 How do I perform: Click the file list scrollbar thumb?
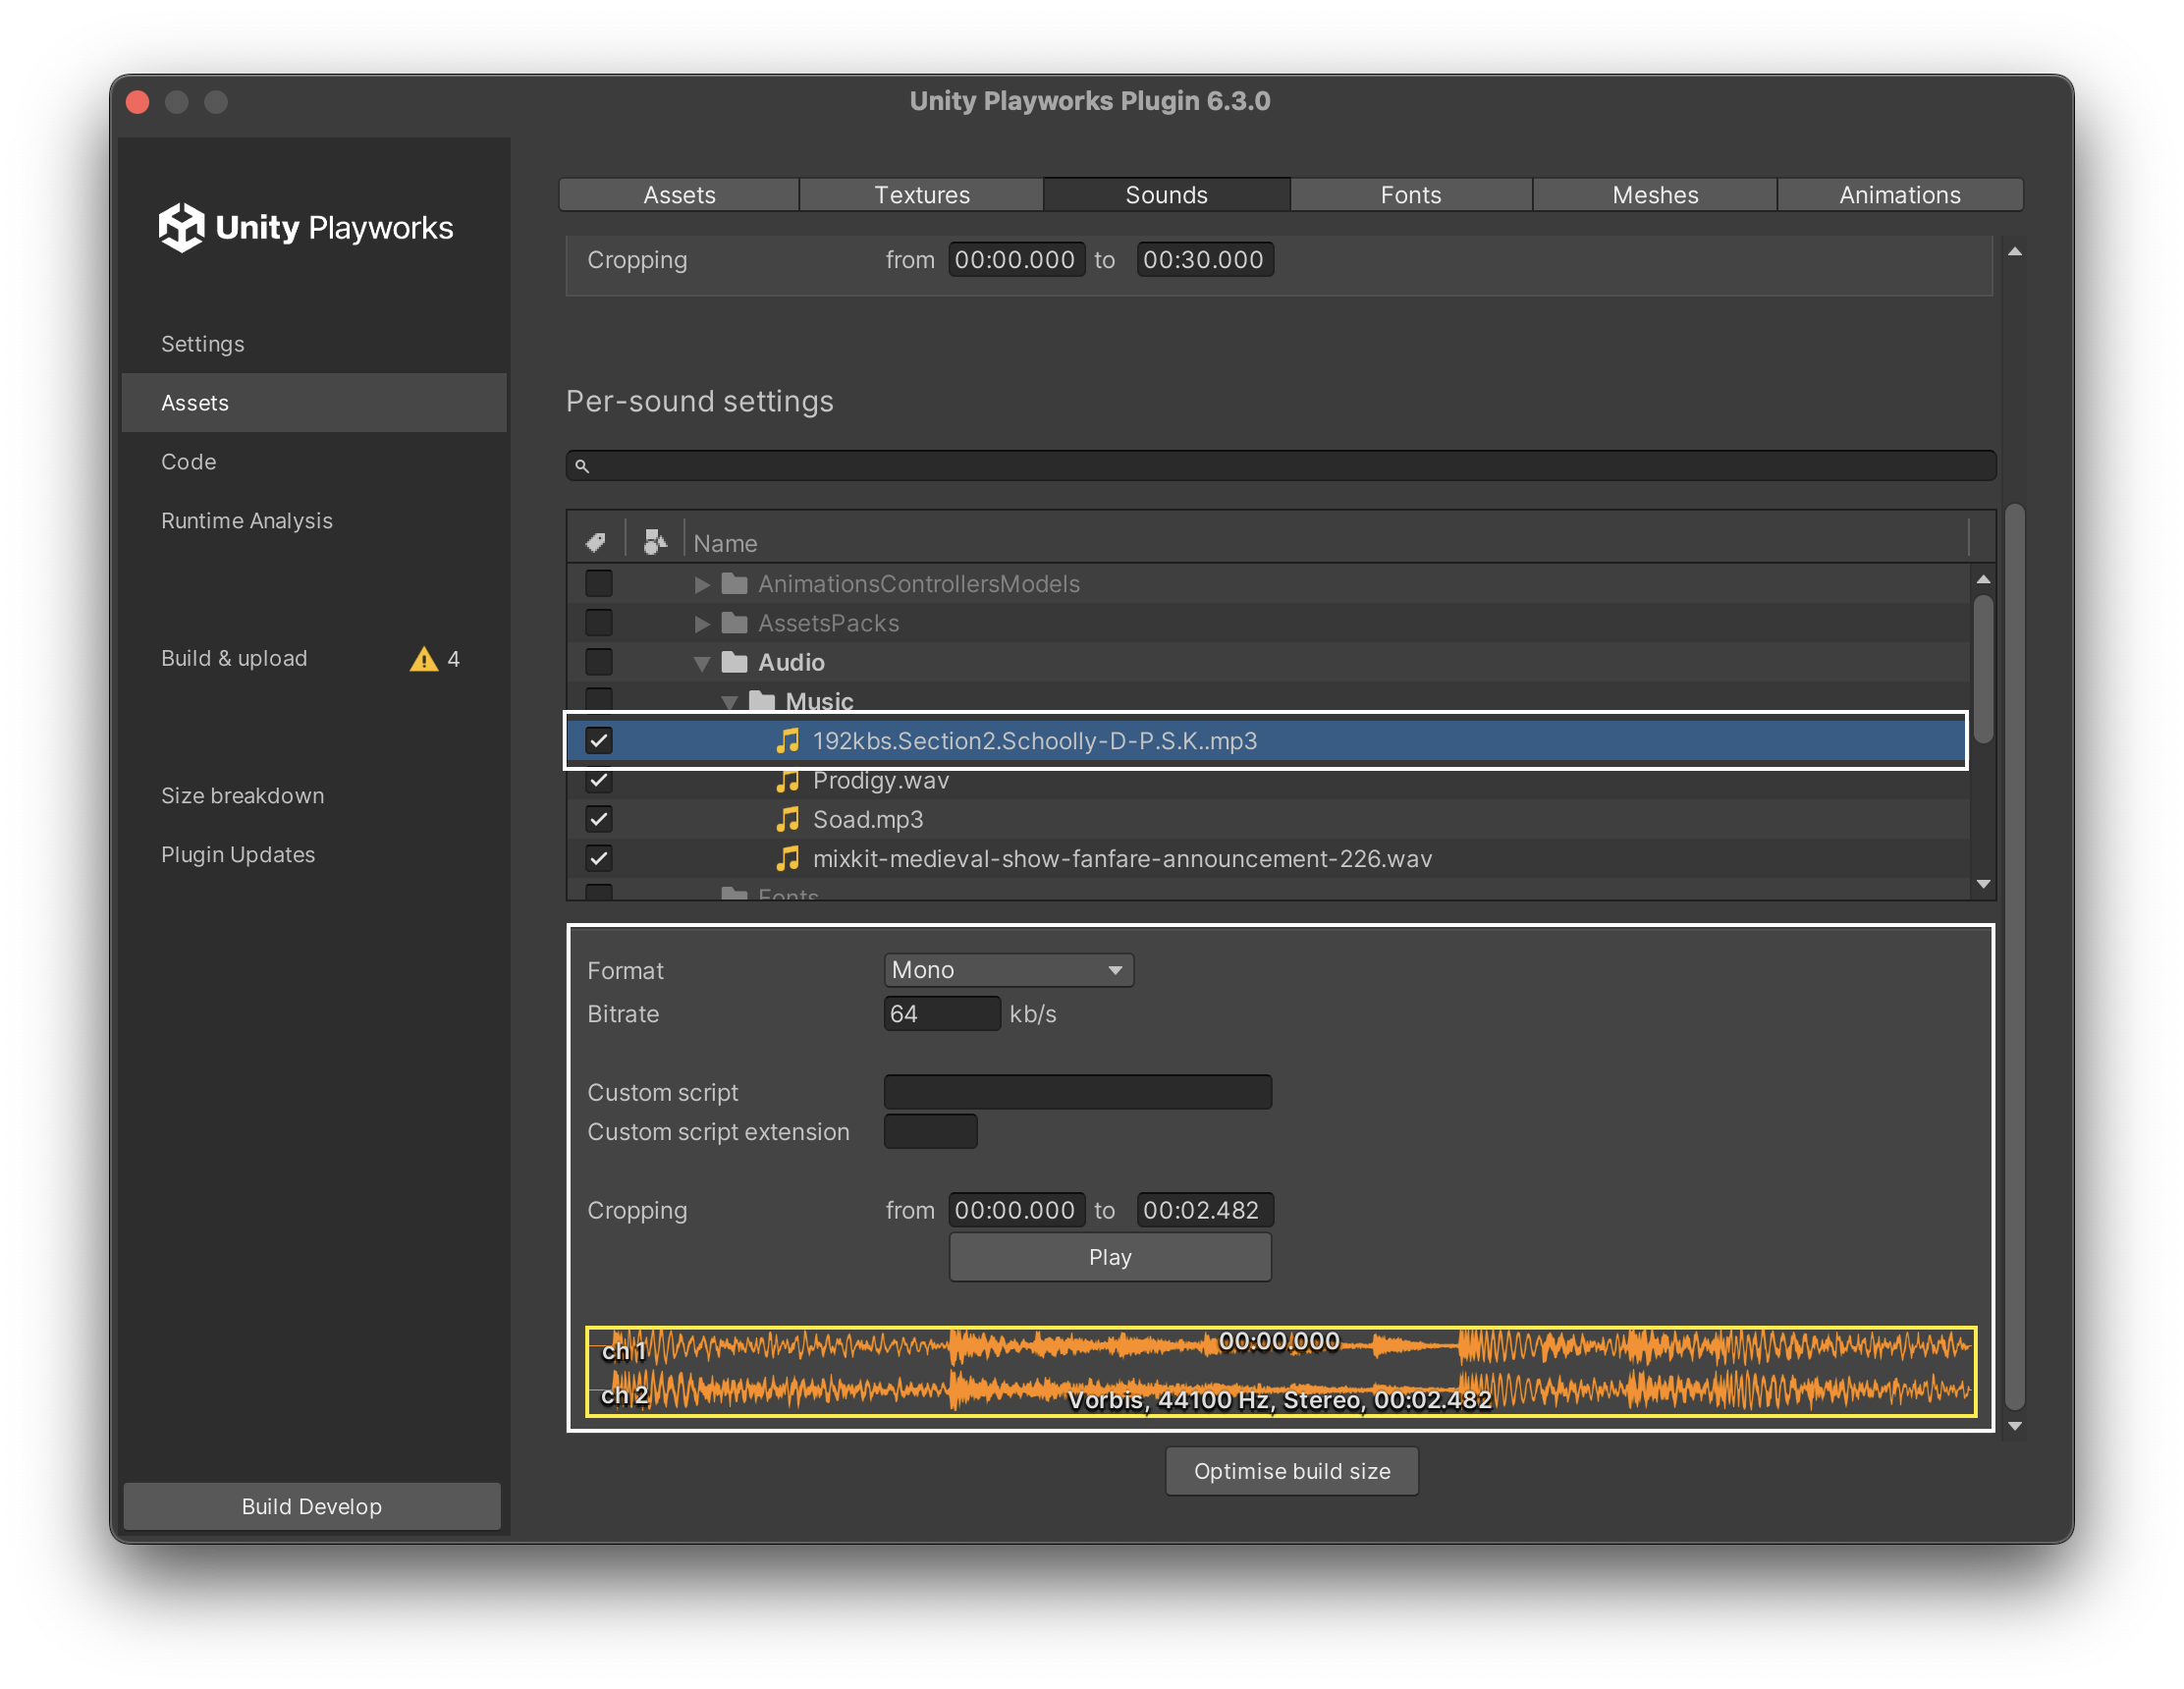pyautogui.click(x=1983, y=670)
